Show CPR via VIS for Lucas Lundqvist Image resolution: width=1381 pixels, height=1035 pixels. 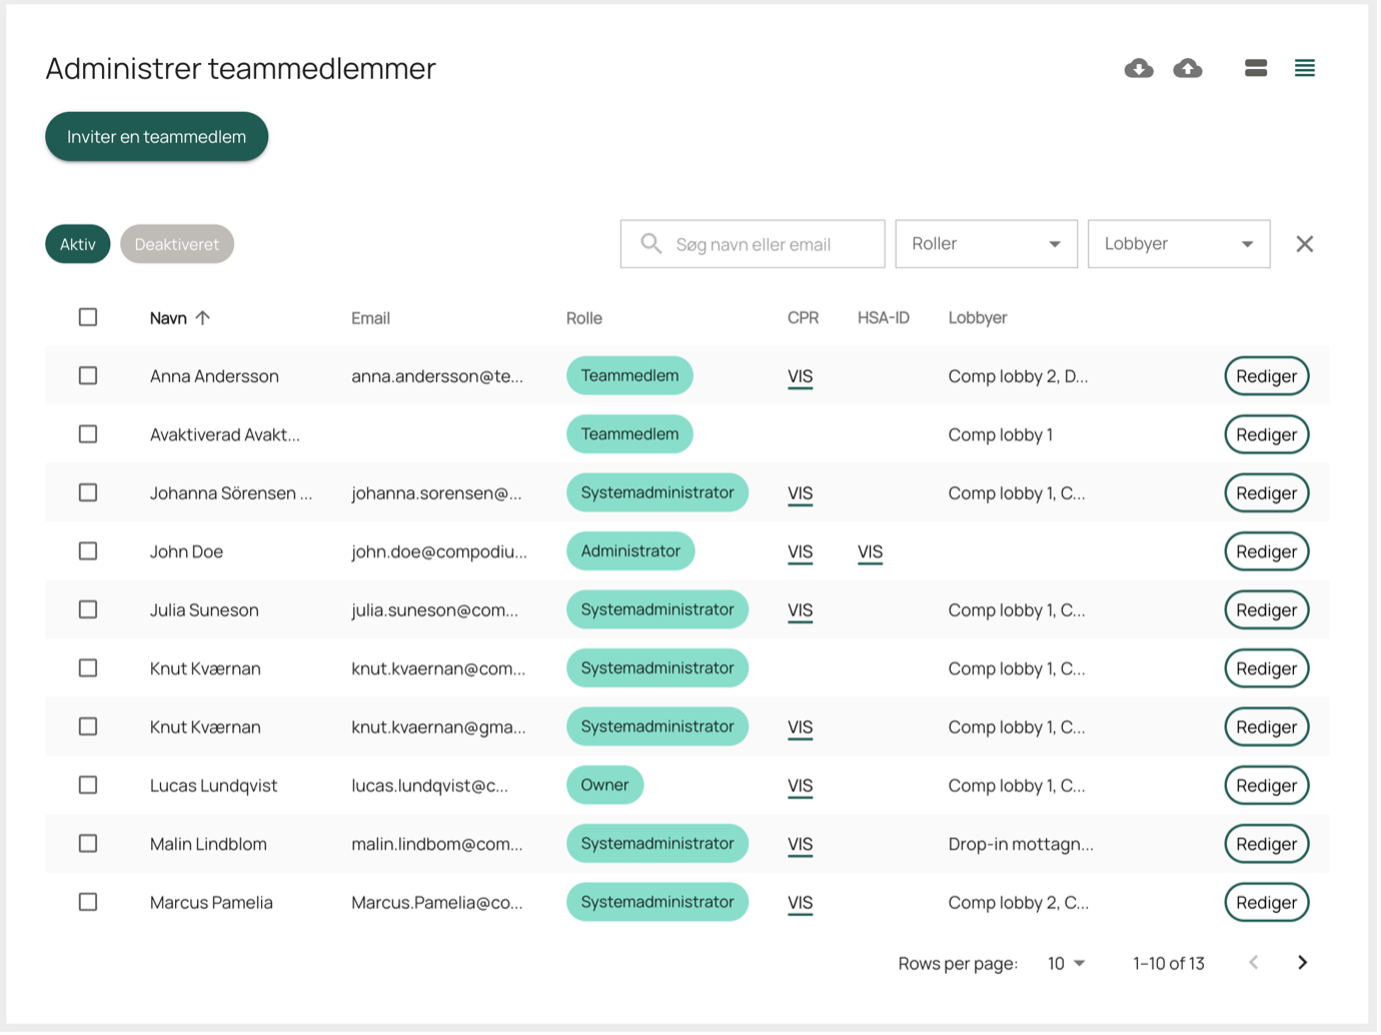[x=800, y=786]
